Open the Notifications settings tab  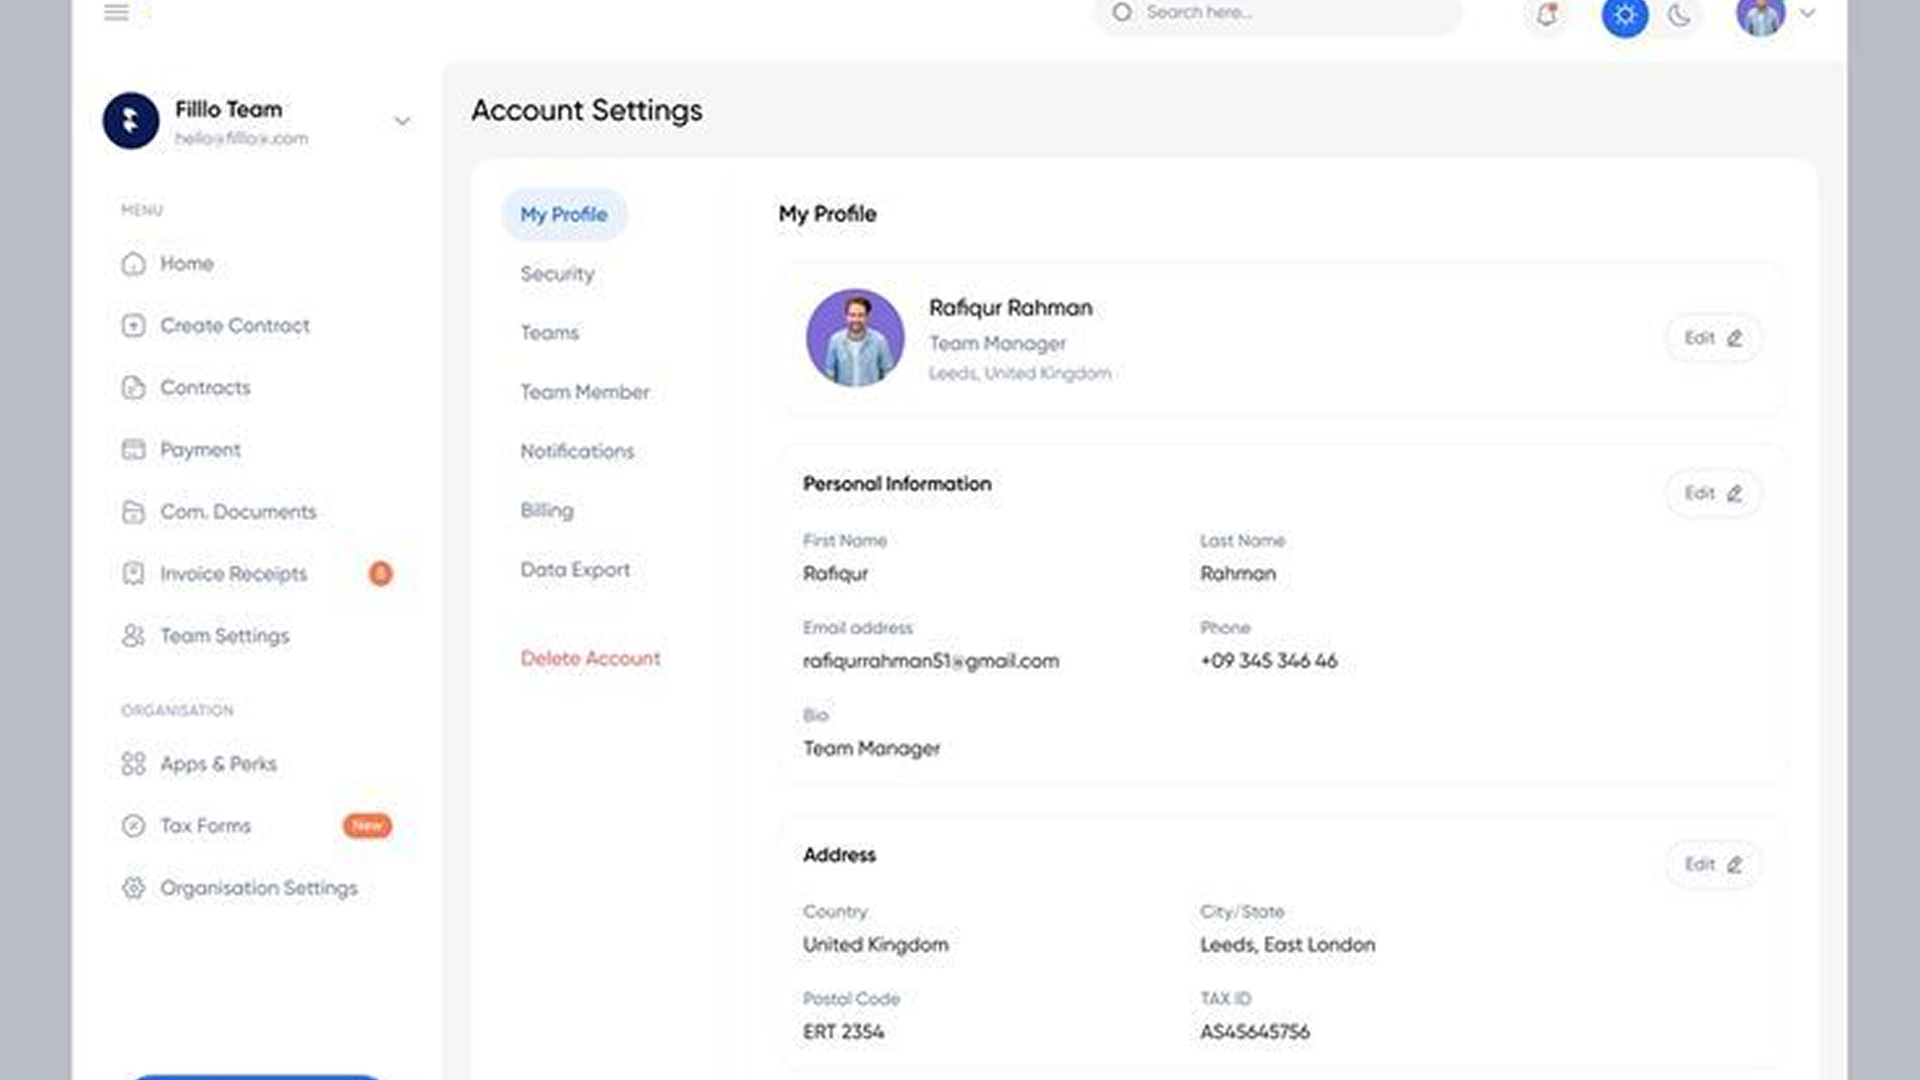(x=577, y=451)
